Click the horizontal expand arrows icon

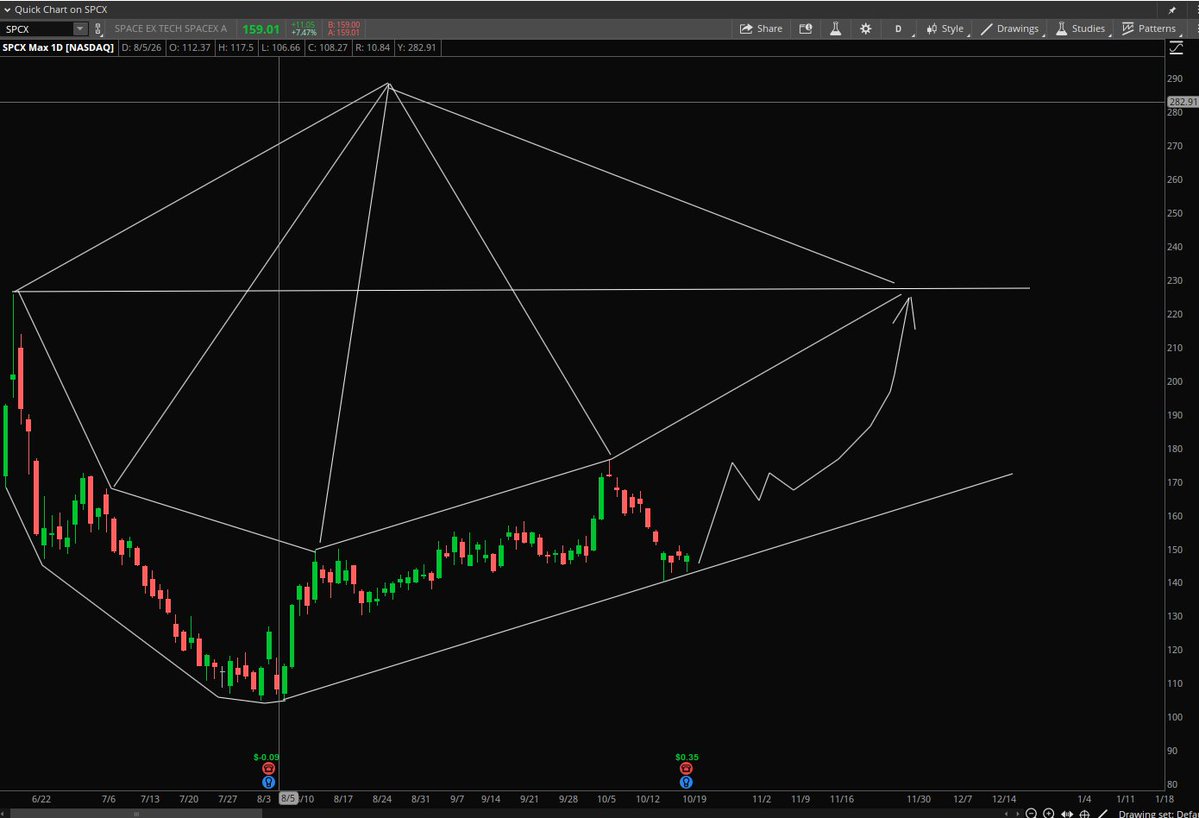[1067, 813]
